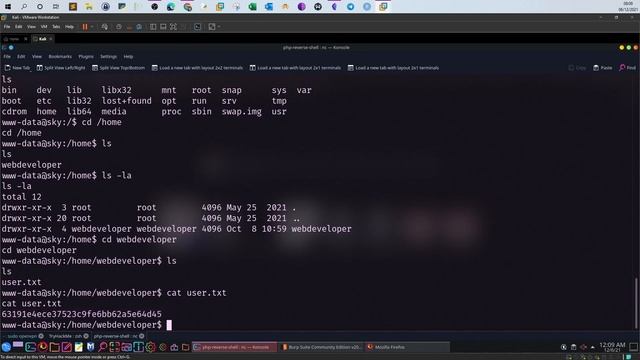The height and width of the screenshot is (360, 640).
Task: Open Telegram from Windows taskbar
Action: [x=351, y=7]
